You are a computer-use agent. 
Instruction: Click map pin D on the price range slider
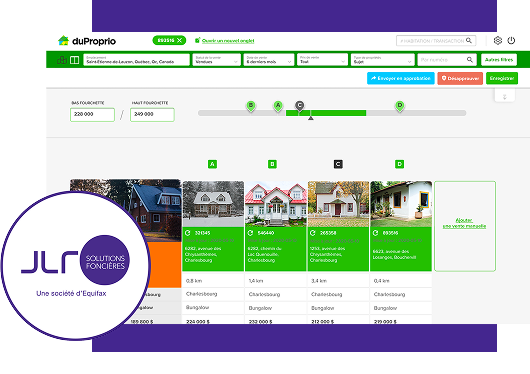coord(400,106)
